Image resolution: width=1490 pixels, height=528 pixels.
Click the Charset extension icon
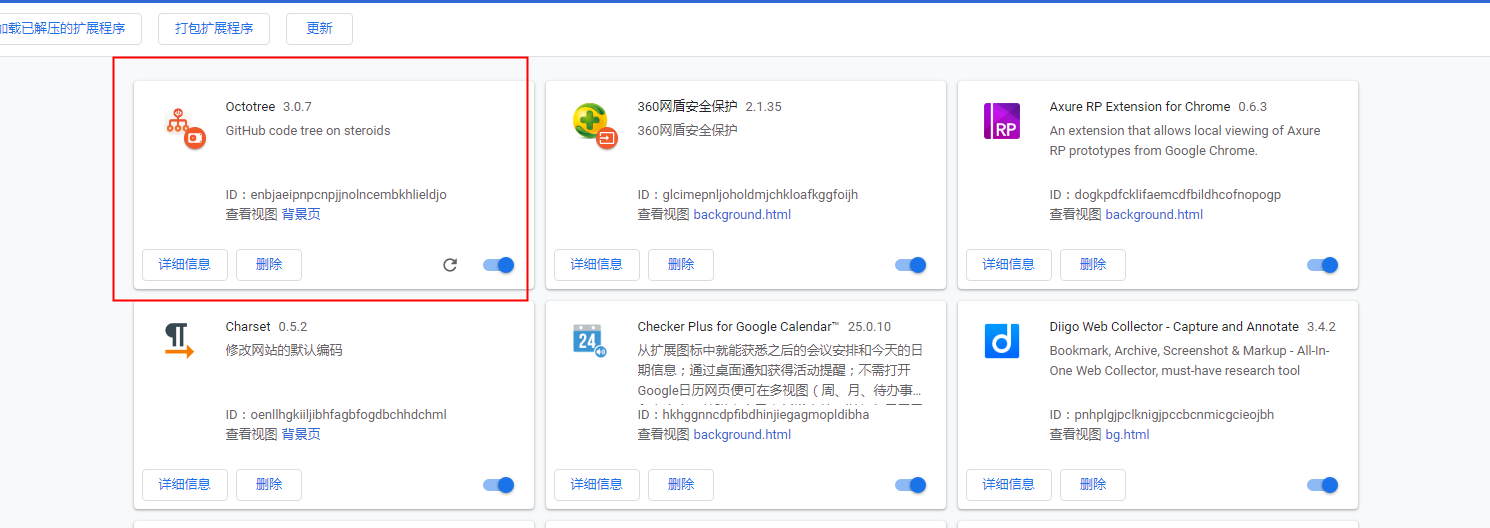(x=178, y=341)
